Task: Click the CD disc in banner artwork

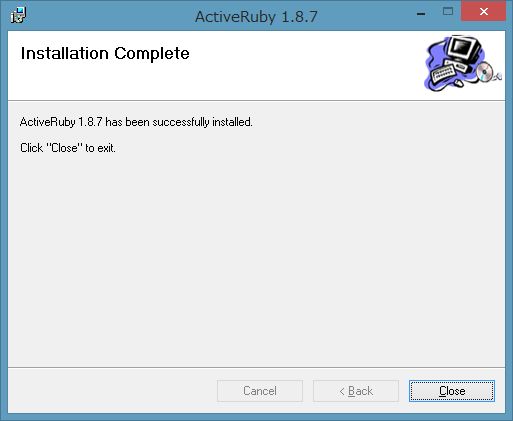Action: click(485, 72)
